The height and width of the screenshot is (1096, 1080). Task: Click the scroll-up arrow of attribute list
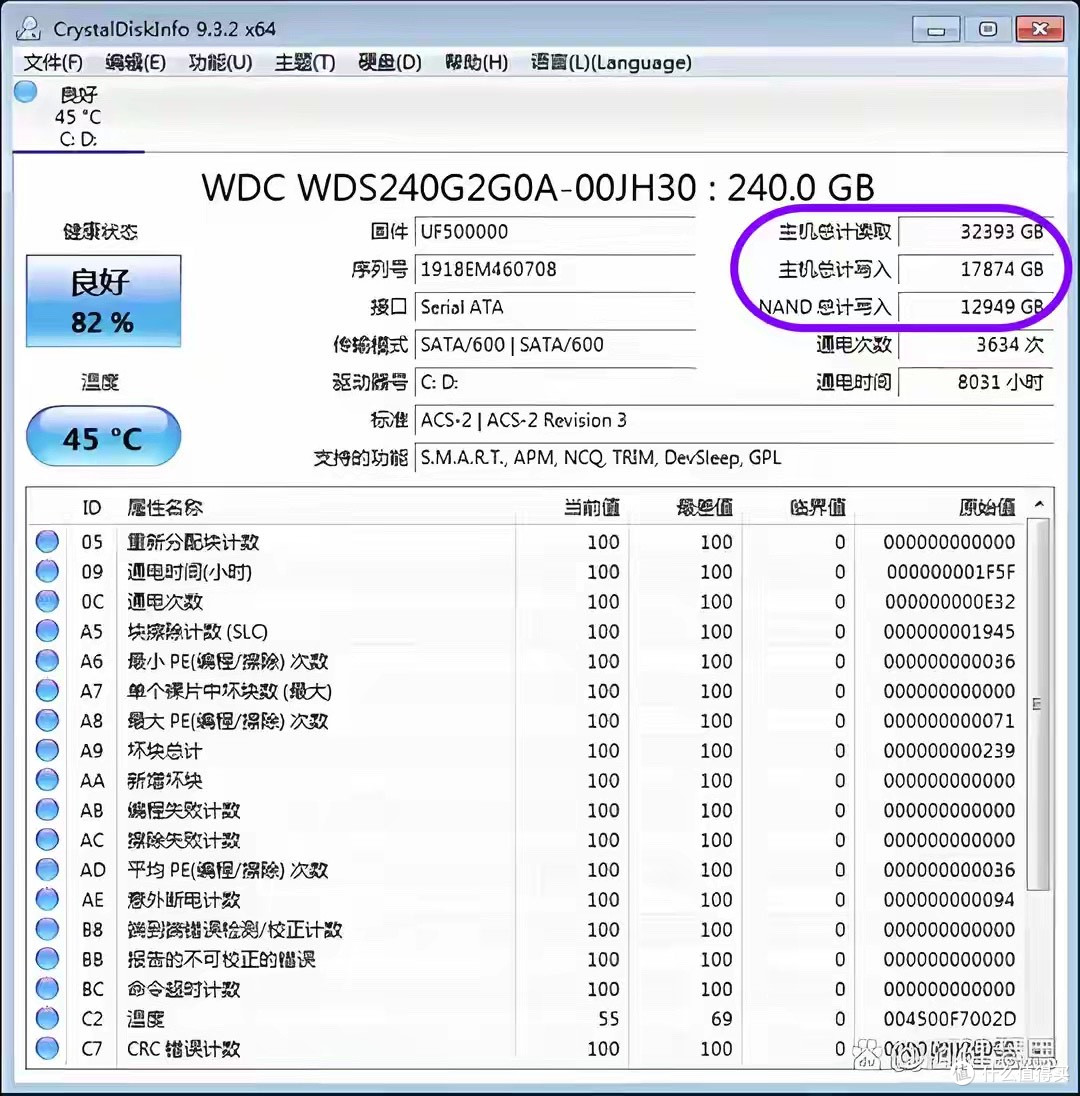(1039, 504)
